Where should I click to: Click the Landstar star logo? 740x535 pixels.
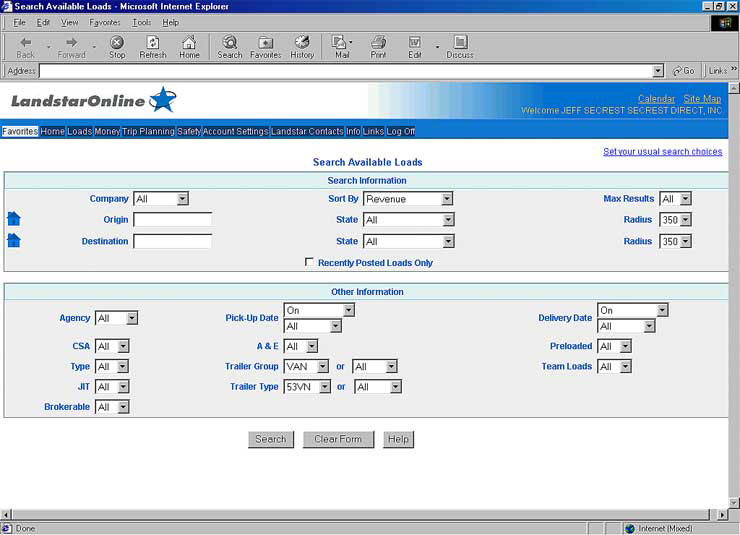162,100
